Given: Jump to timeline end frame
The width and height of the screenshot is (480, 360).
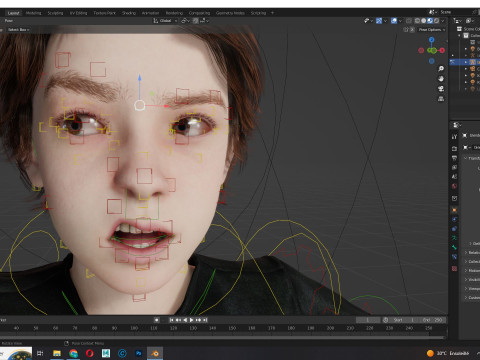Looking at the screenshot, I should click(205, 320).
